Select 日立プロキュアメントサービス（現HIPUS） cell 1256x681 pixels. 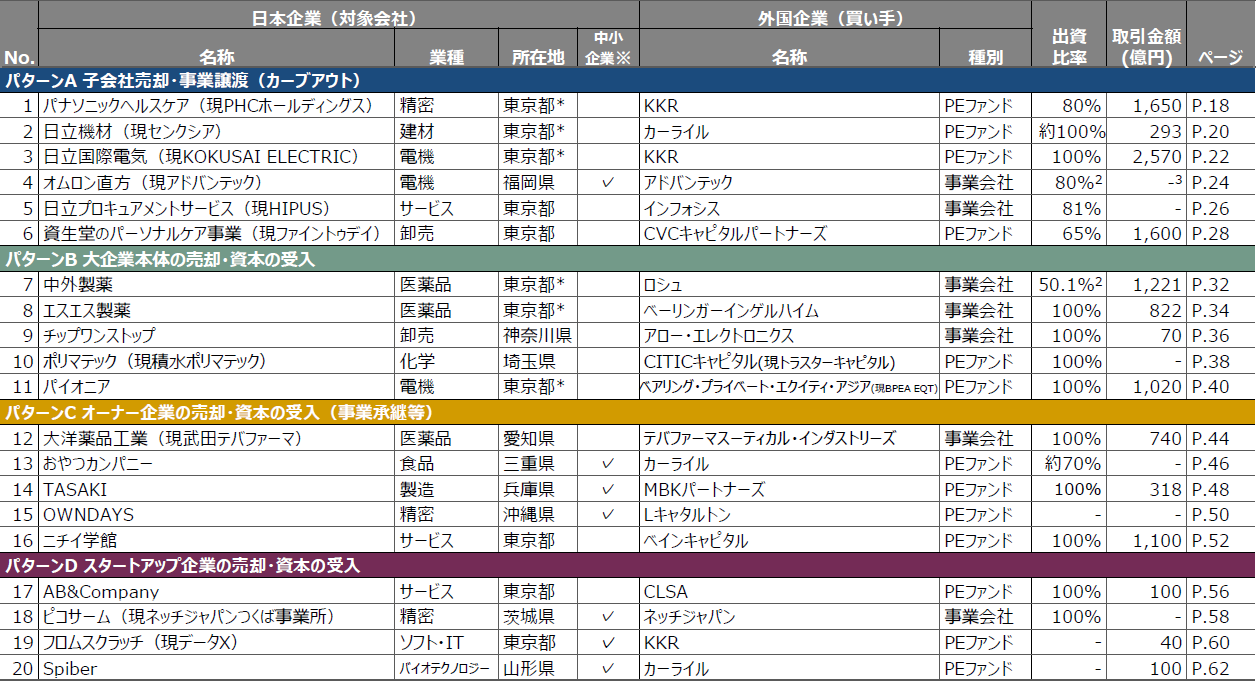pos(217,208)
